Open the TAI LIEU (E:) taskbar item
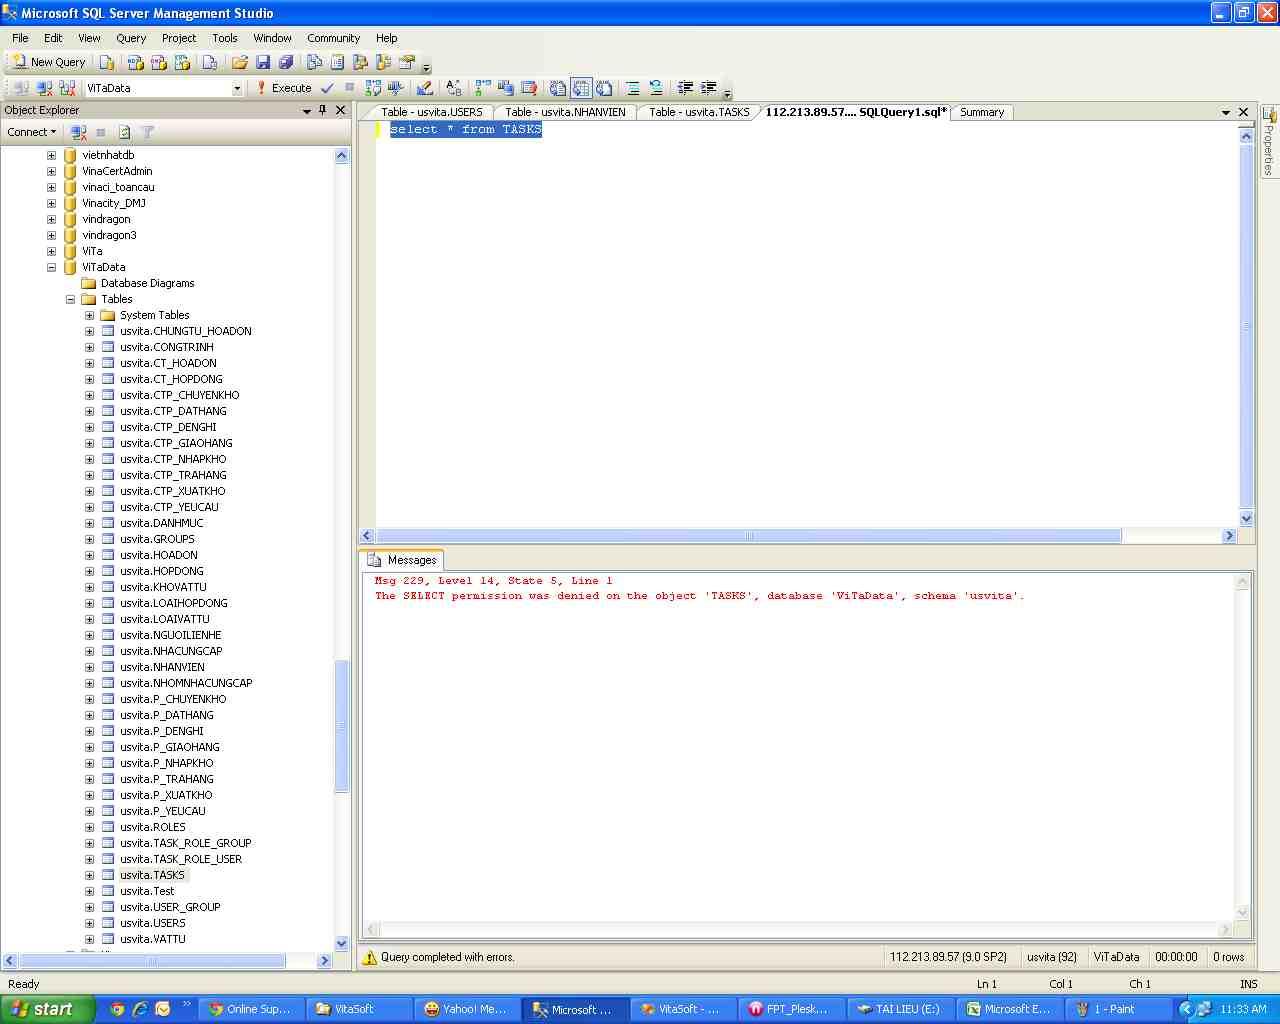1280x1024 pixels. (x=898, y=1009)
